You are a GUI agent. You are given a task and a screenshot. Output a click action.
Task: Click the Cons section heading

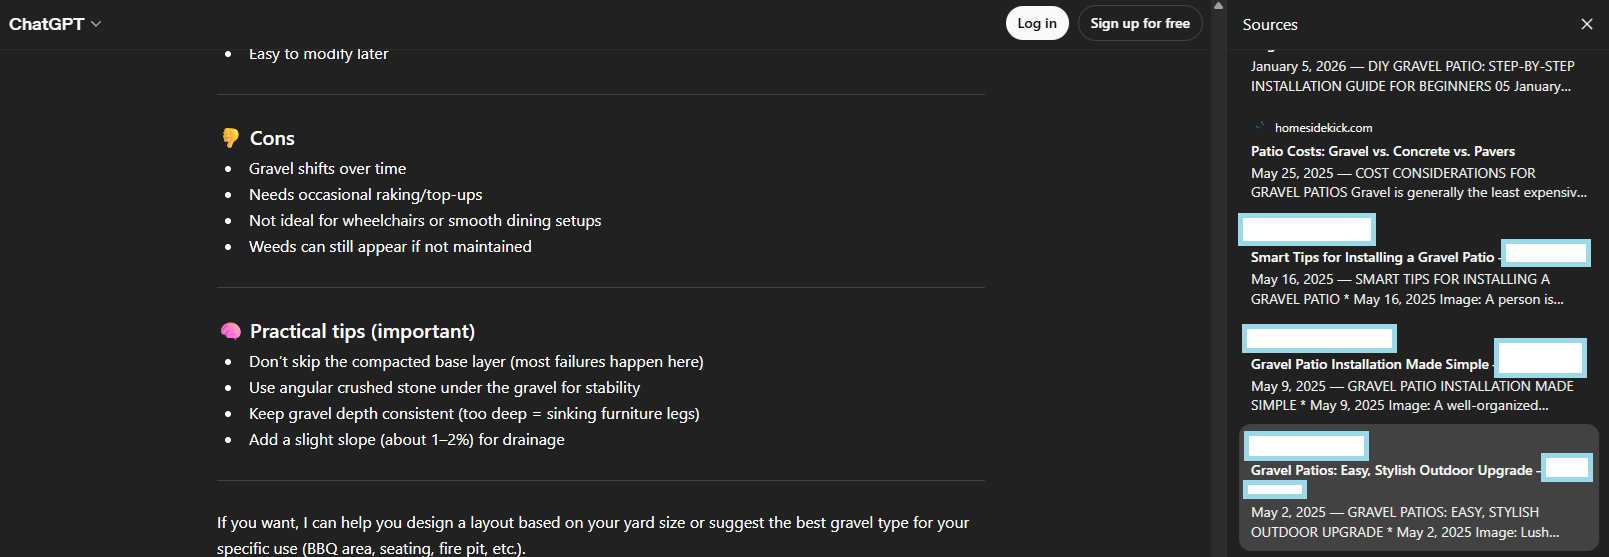pos(272,138)
